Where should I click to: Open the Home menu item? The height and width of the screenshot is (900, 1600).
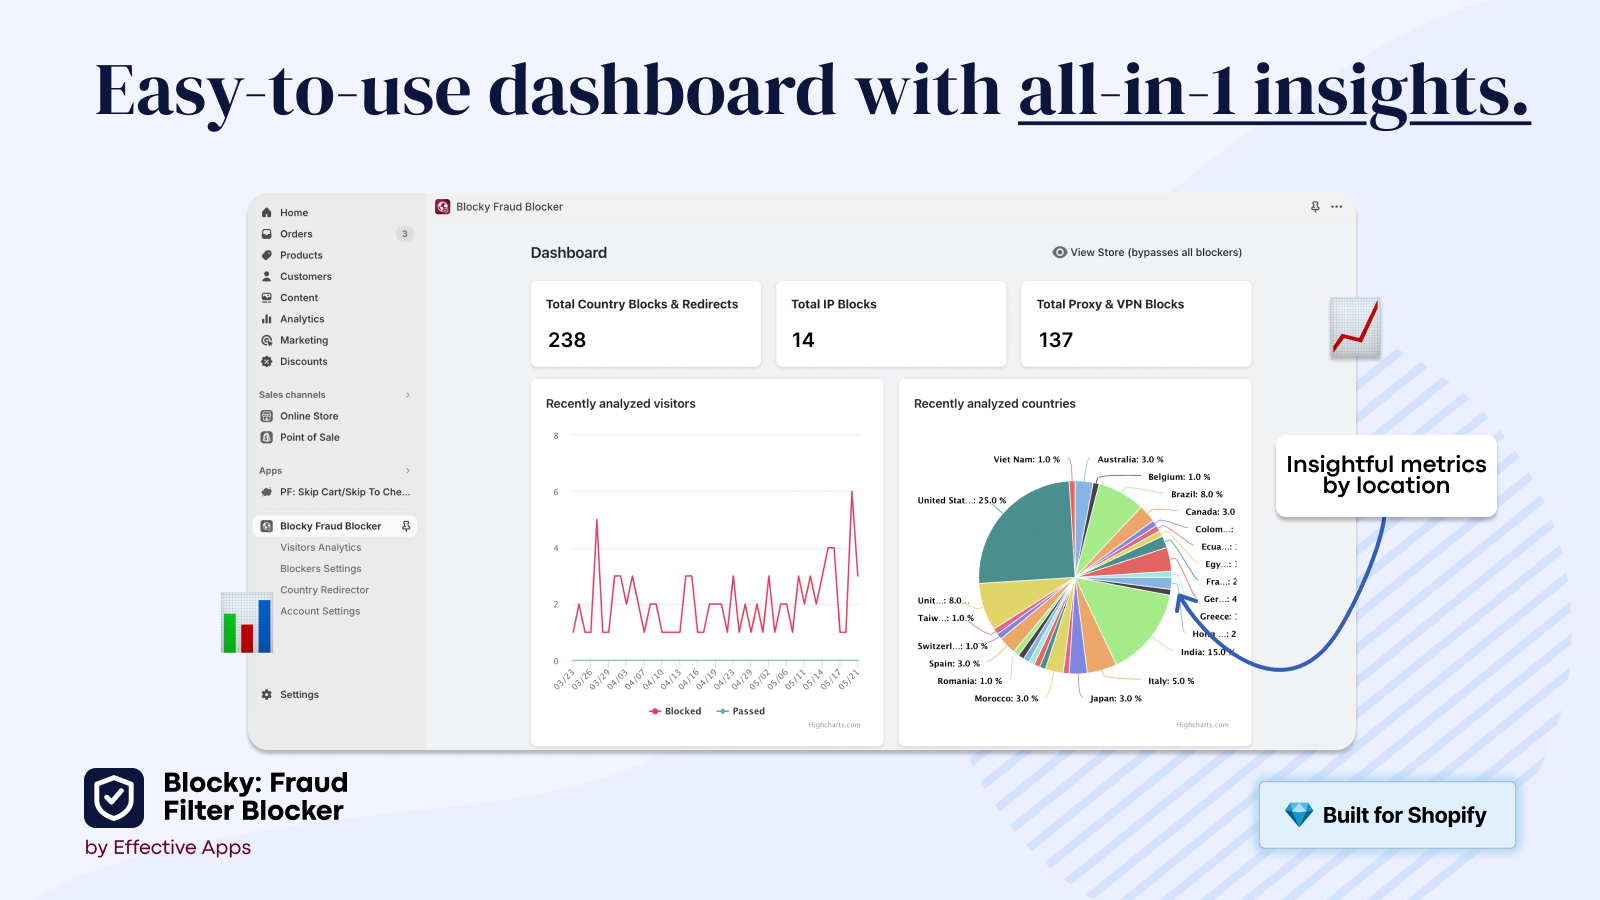294,213
